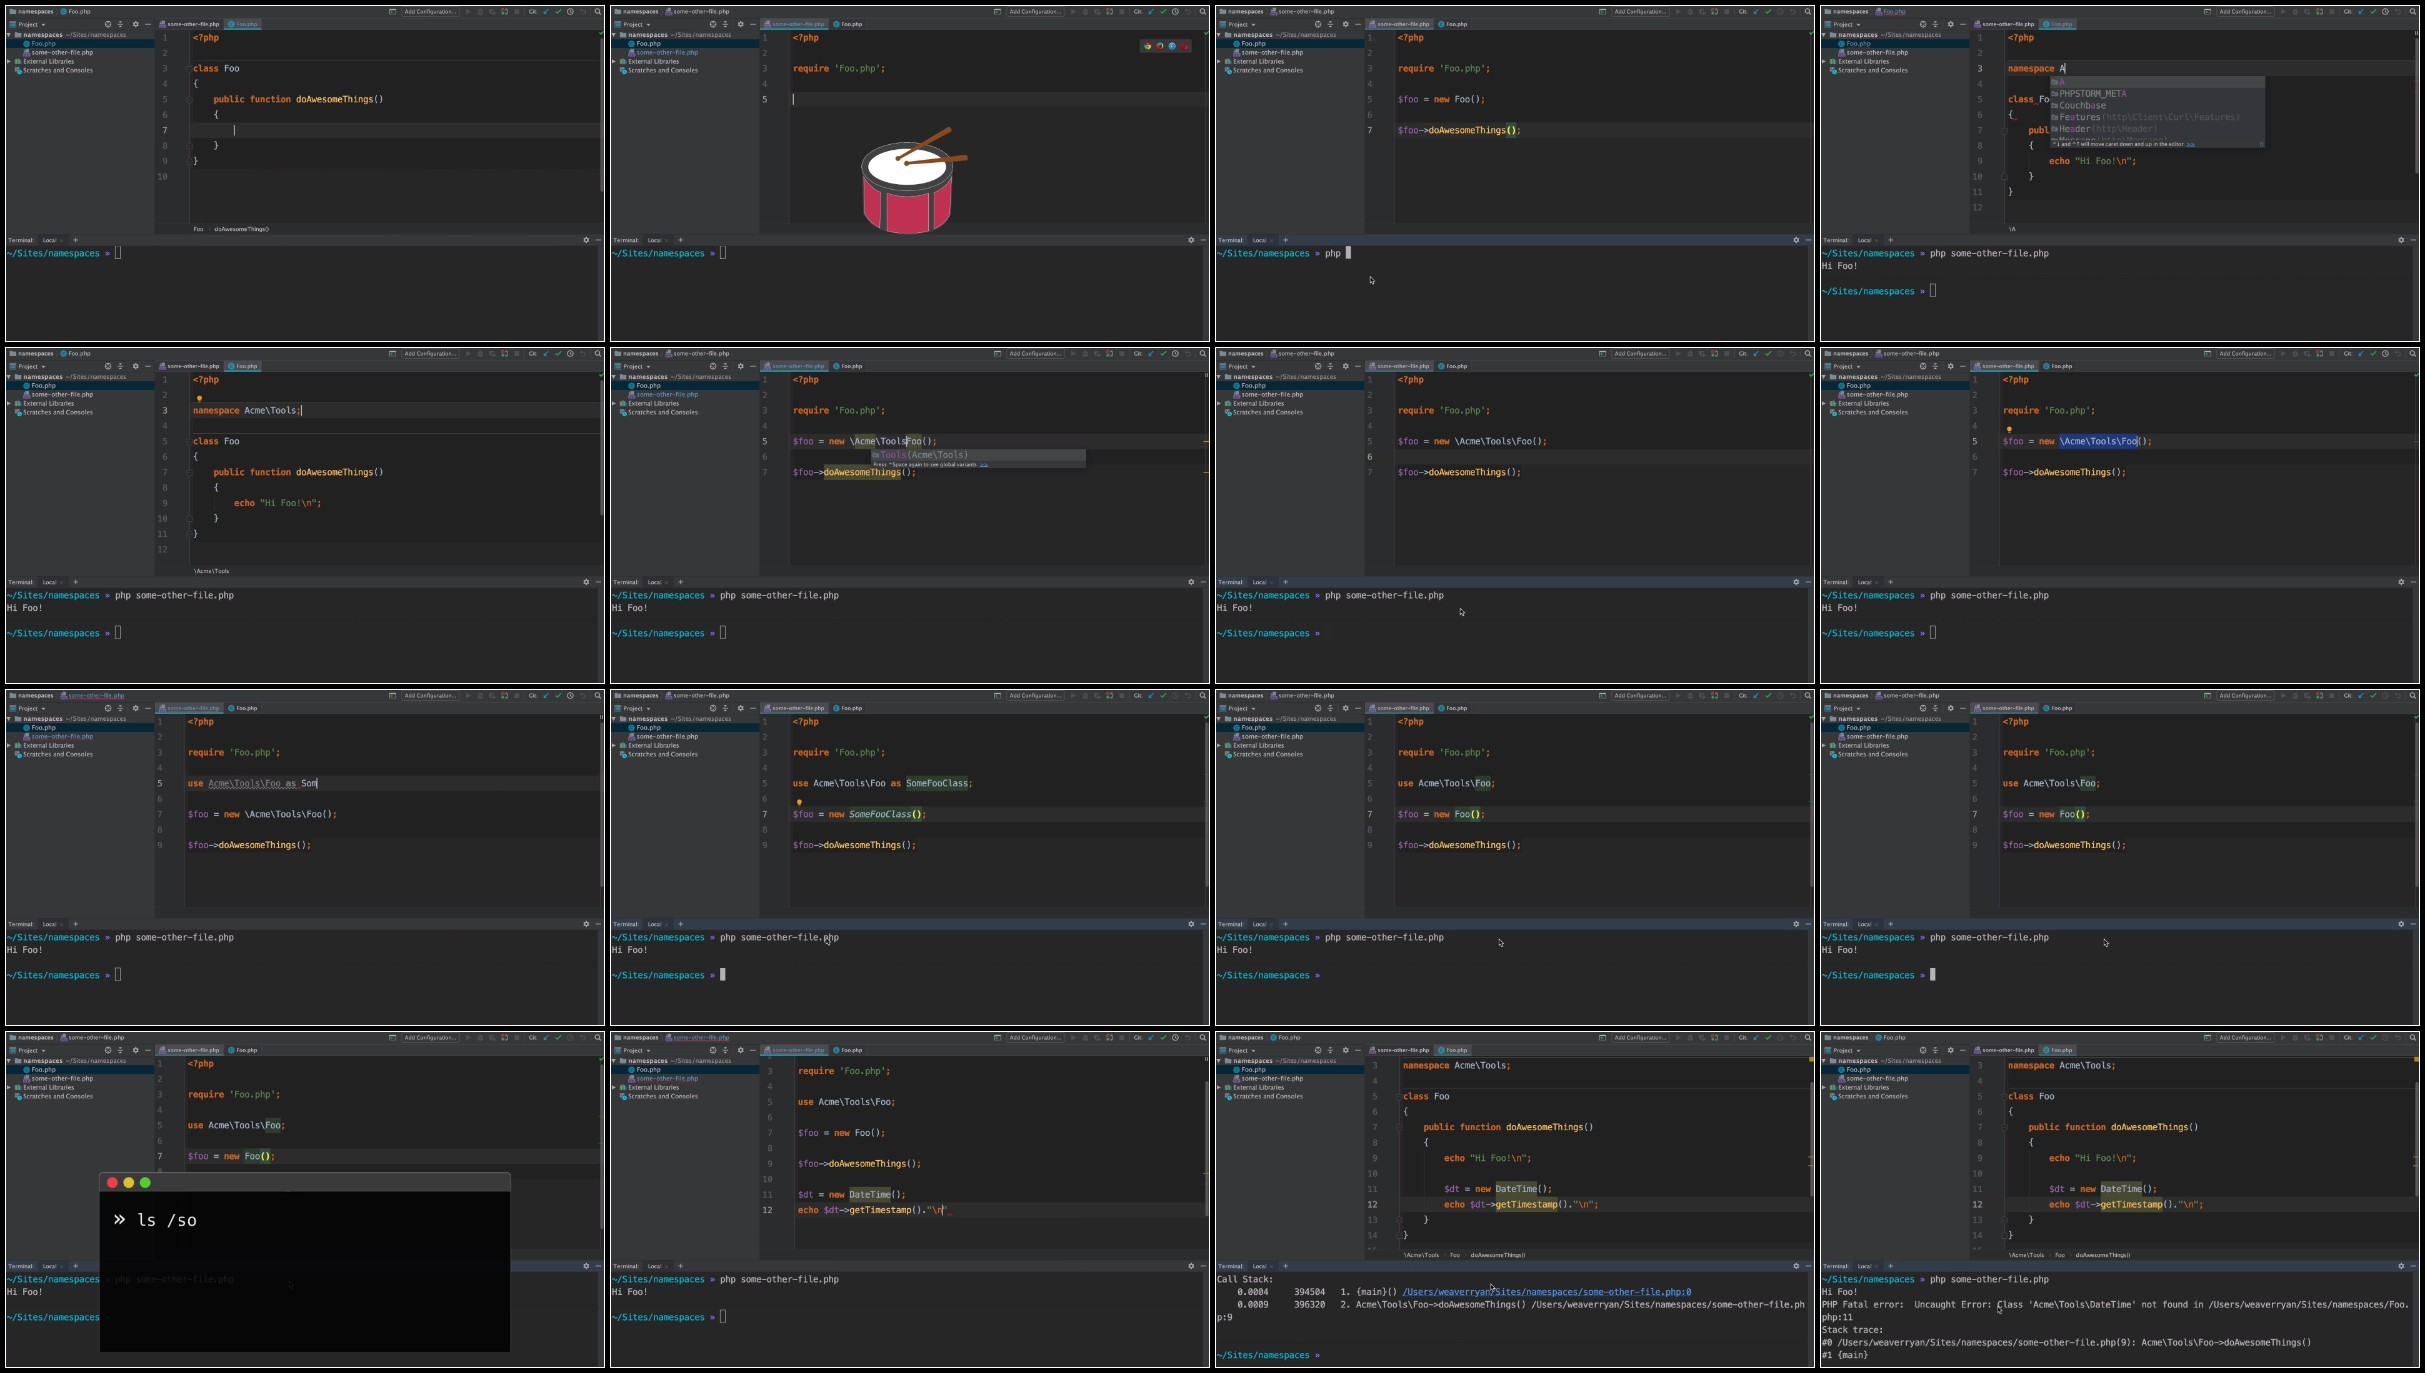The height and width of the screenshot is (1373, 2425).
Task: Click the green commit checkmark above the 'namespace A' editor
Action: [x=2375, y=12]
